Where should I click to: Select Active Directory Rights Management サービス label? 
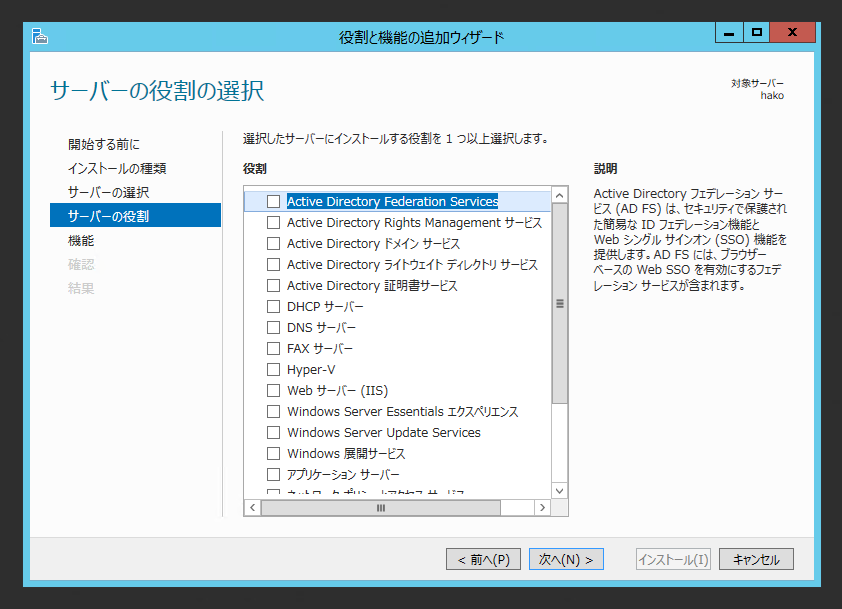[415, 222]
